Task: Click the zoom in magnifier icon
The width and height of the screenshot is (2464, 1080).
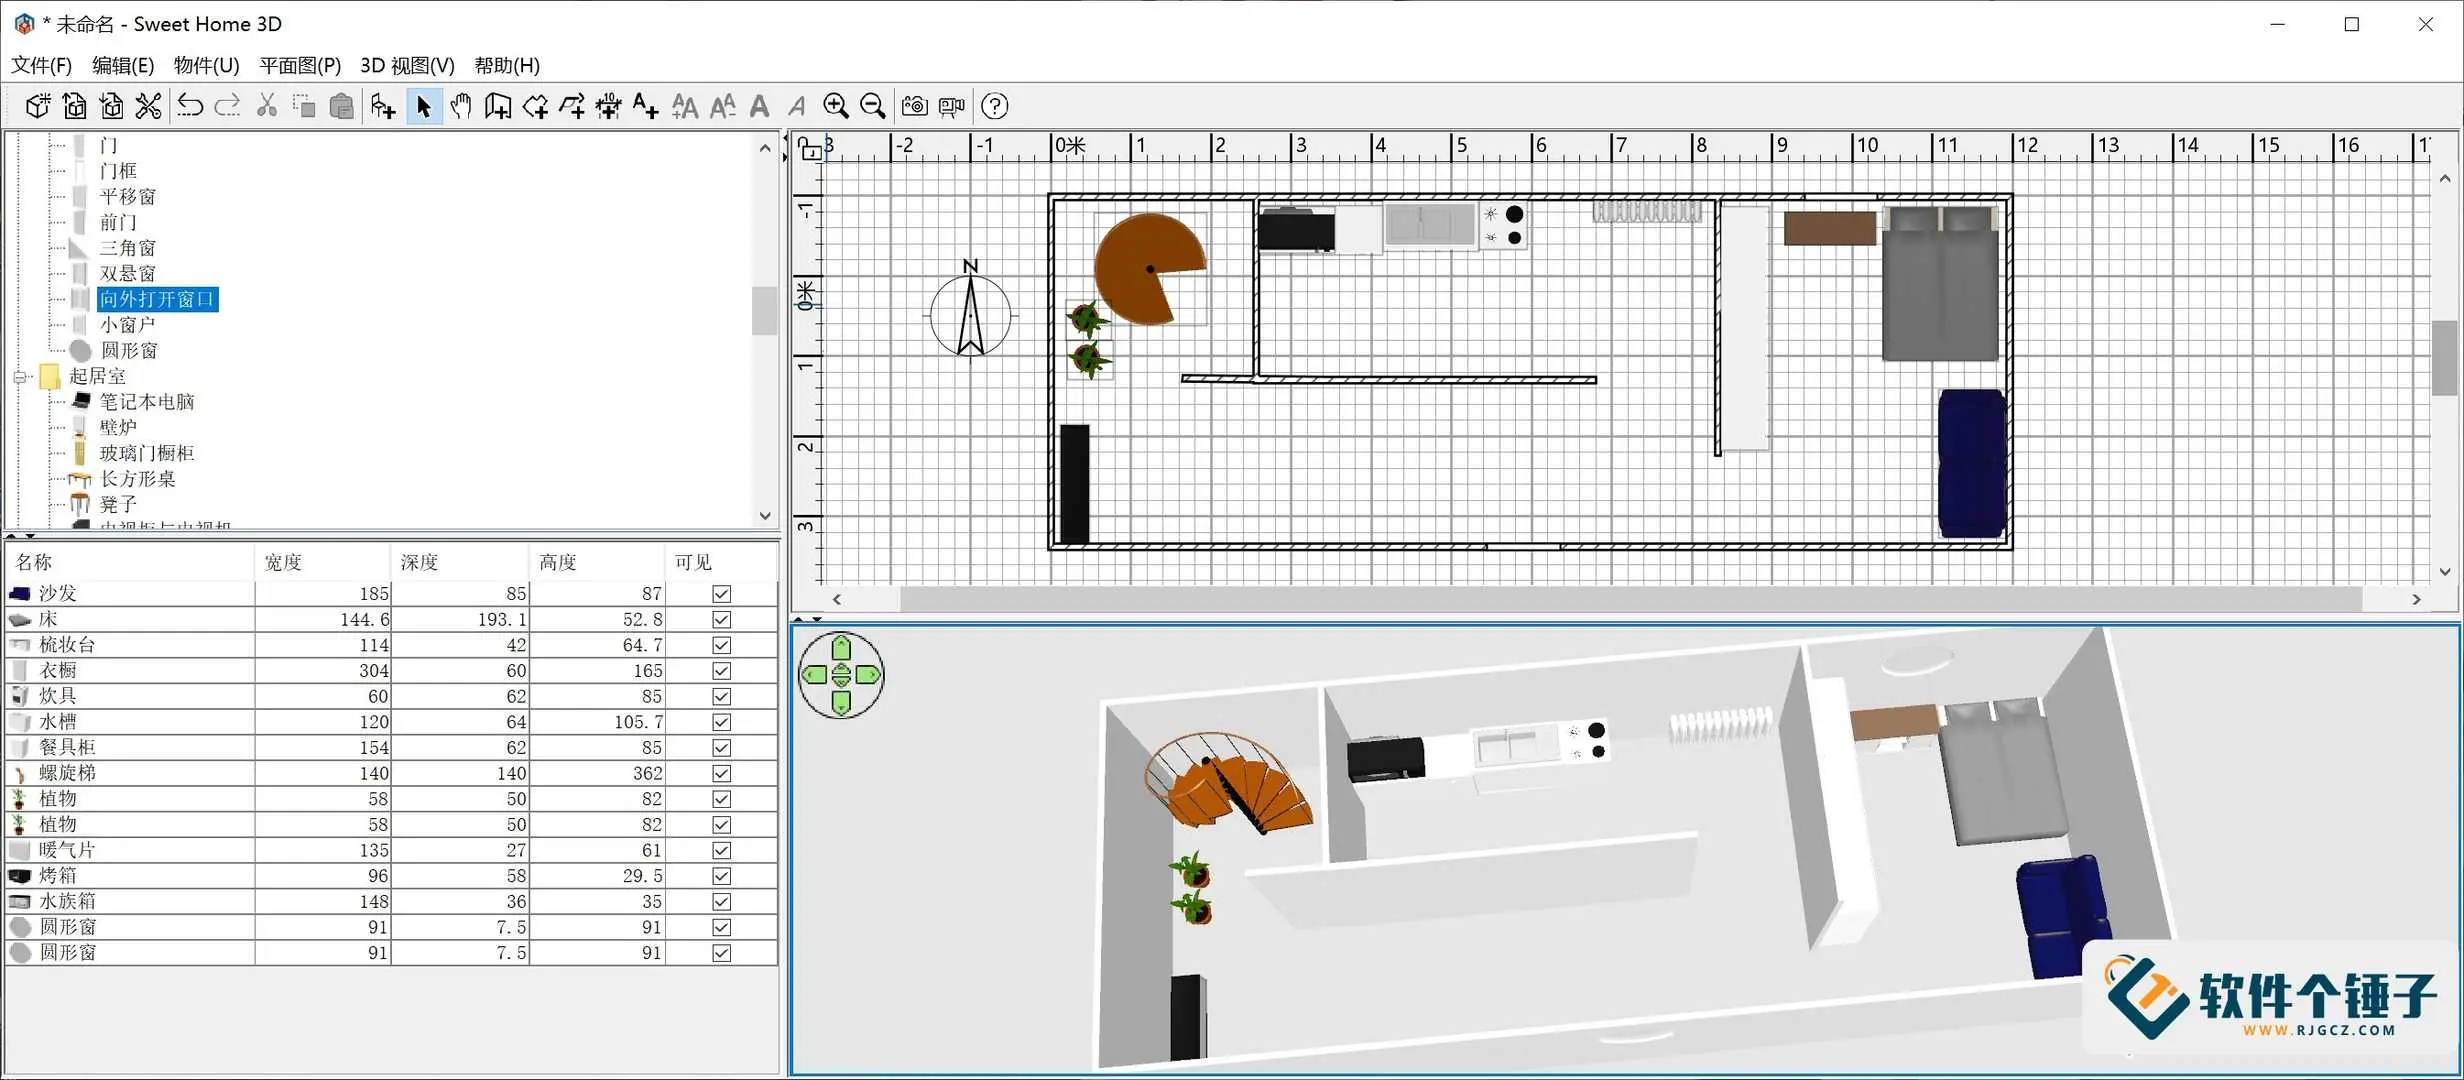Action: pos(835,106)
